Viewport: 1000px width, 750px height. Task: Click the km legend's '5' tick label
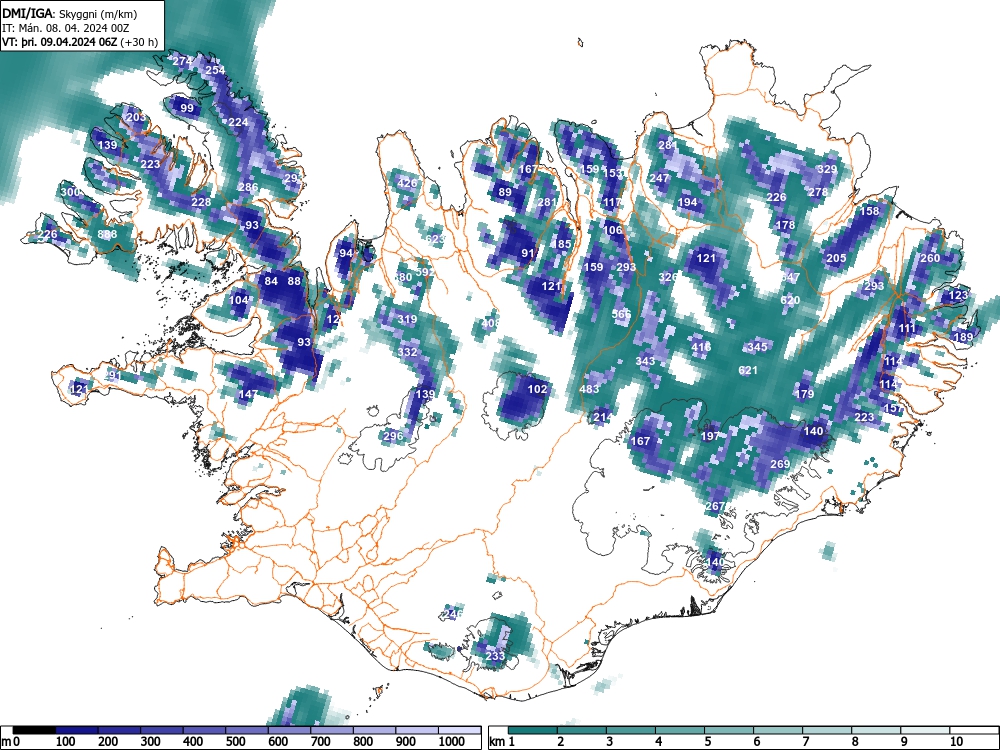[707, 742]
